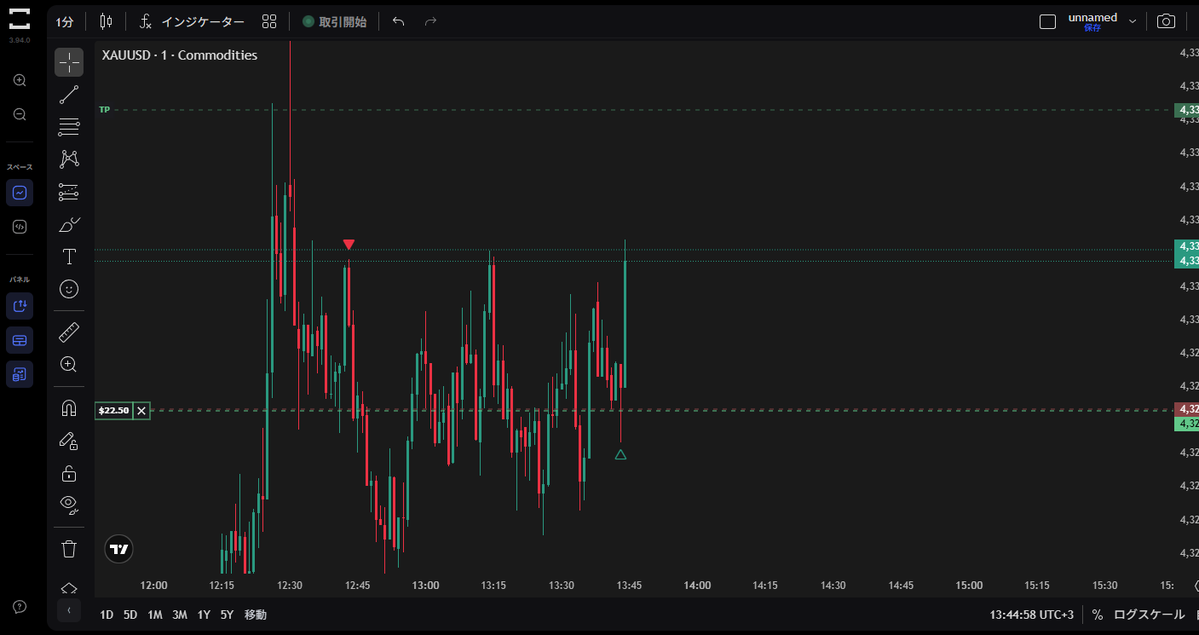Toggle lock all drawings

pyautogui.click(x=69, y=474)
